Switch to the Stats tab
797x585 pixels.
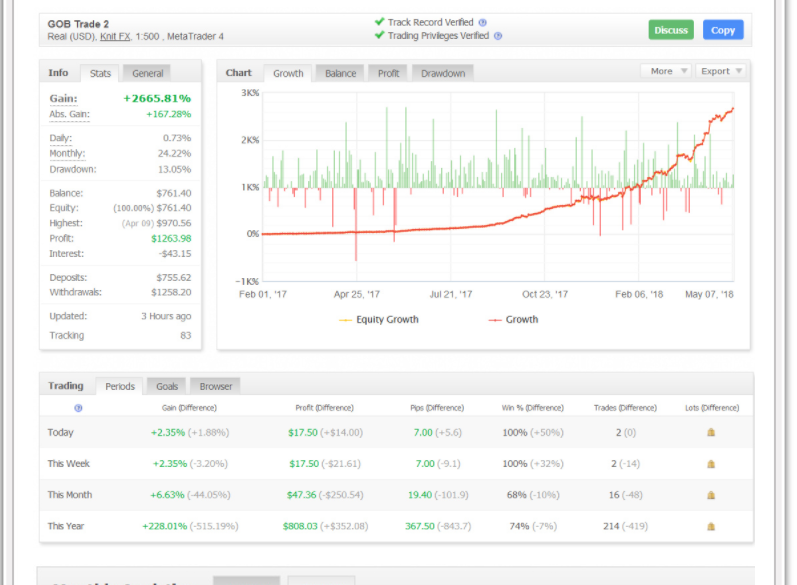pos(100,73)
